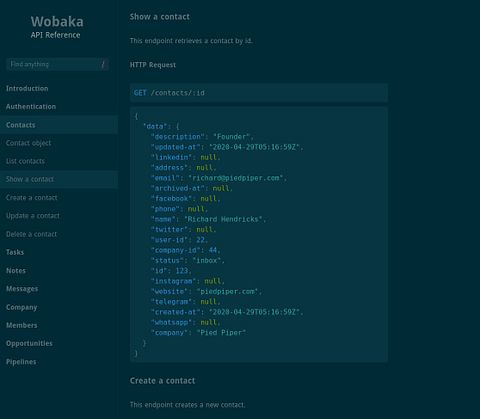Click the Wobaka logo title

coord(57,22)
